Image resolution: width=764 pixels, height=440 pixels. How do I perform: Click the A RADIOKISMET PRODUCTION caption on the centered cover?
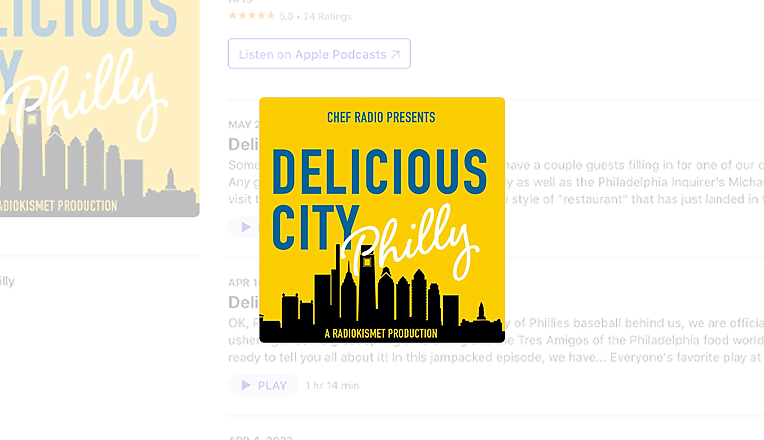tap(381, 334)
